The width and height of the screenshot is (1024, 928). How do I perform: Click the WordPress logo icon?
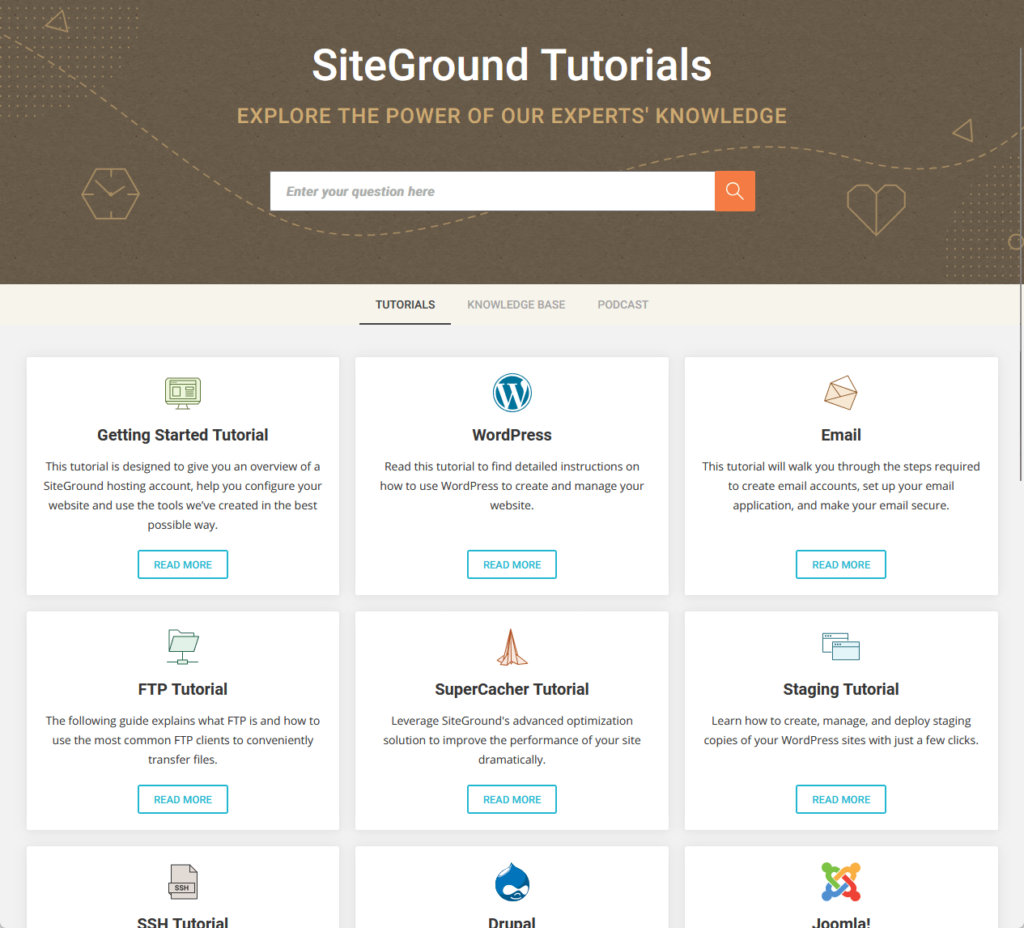coord(512,392)
